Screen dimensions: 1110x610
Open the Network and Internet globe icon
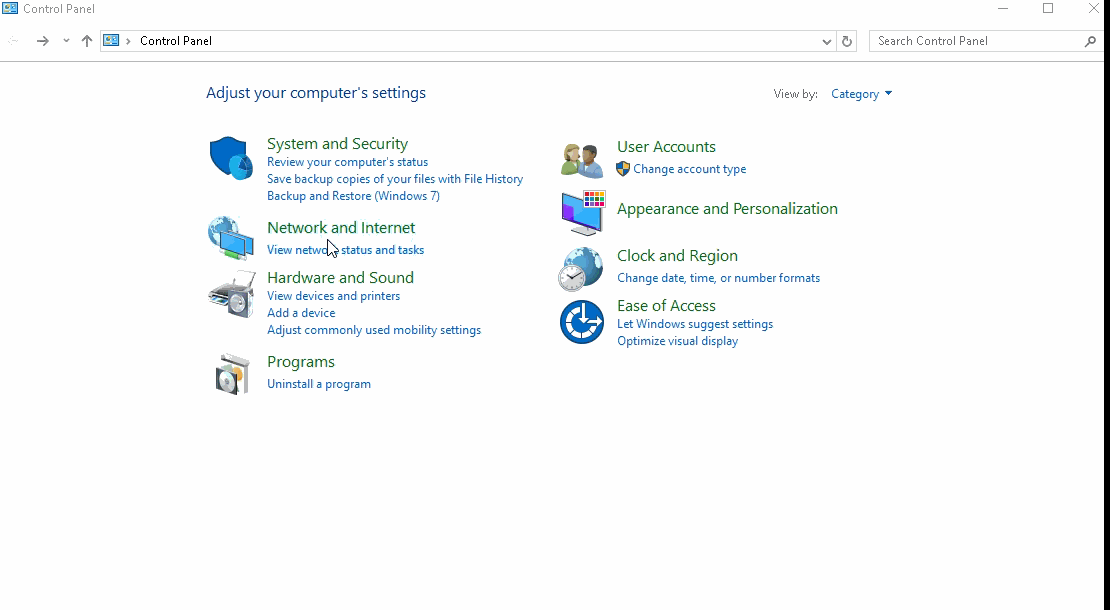(x=231, y=238)
